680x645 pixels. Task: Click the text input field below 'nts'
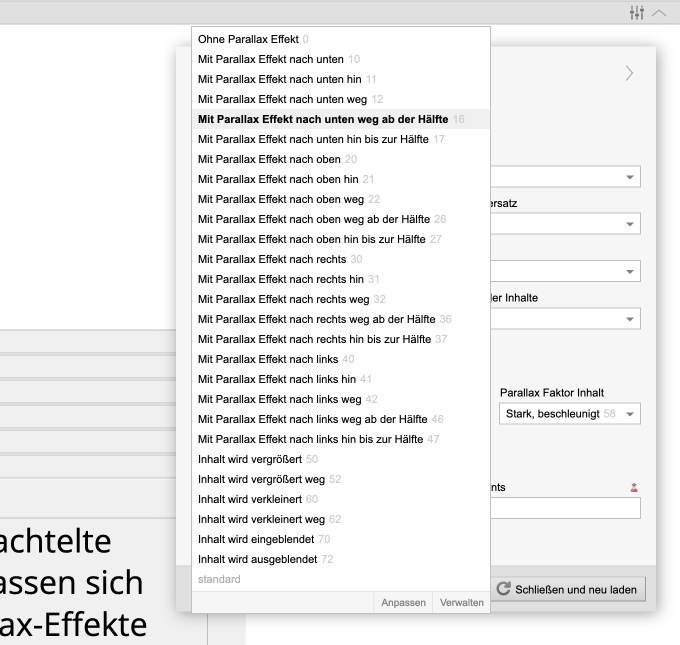tap(566, 508)
